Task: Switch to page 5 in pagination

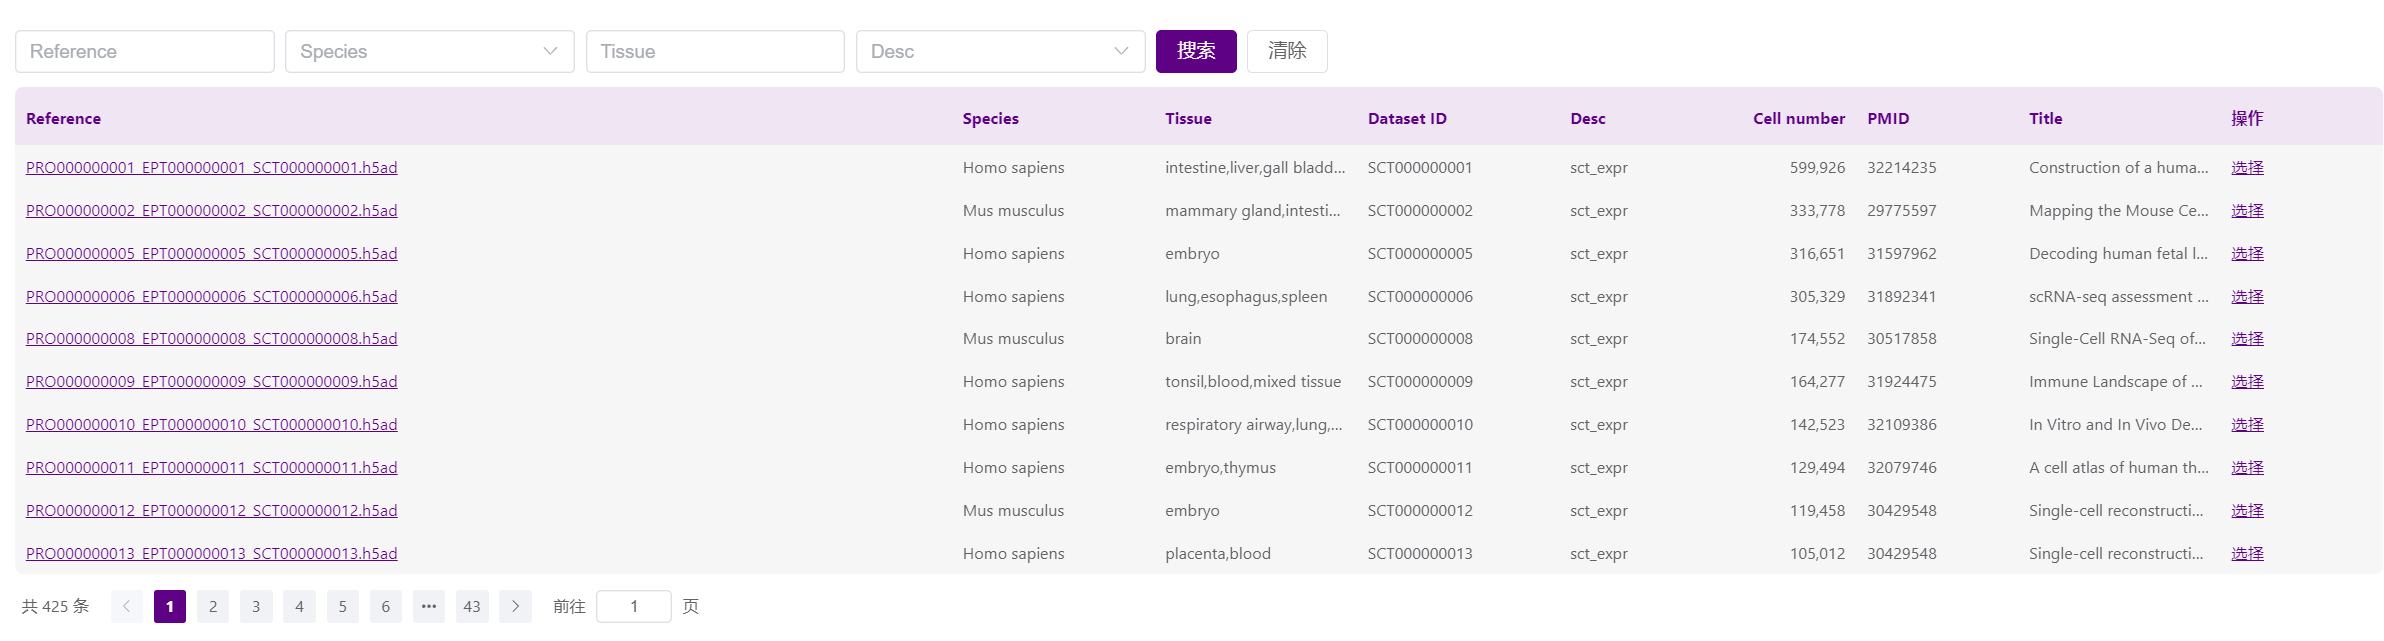Action: tap(342, 606)
